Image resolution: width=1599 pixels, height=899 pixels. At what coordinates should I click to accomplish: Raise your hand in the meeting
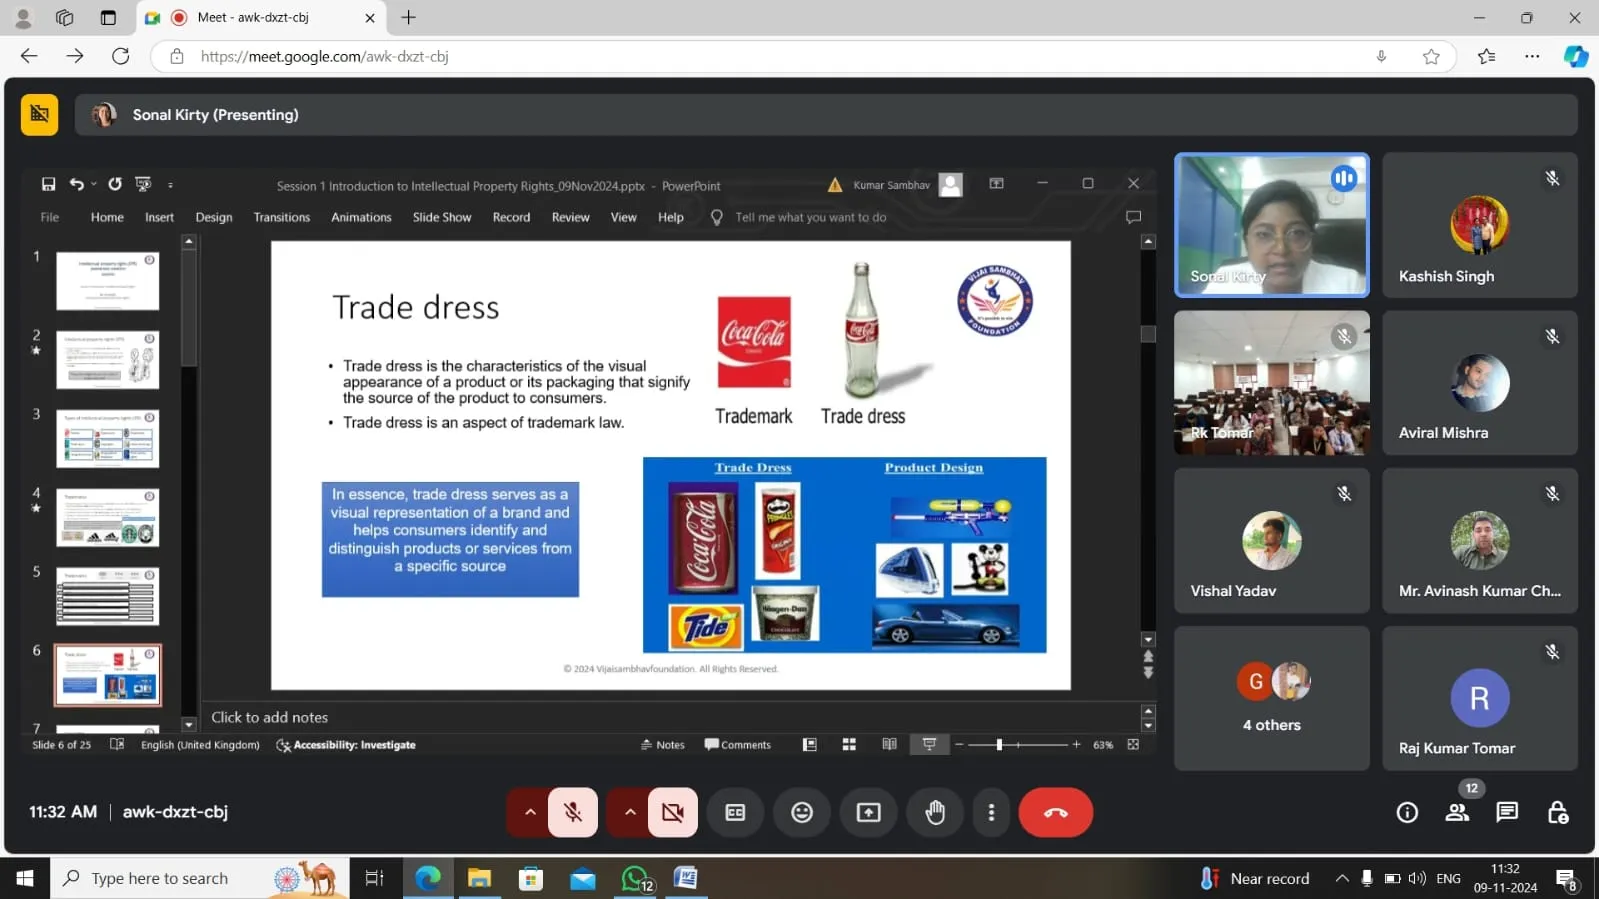(935, 812)
